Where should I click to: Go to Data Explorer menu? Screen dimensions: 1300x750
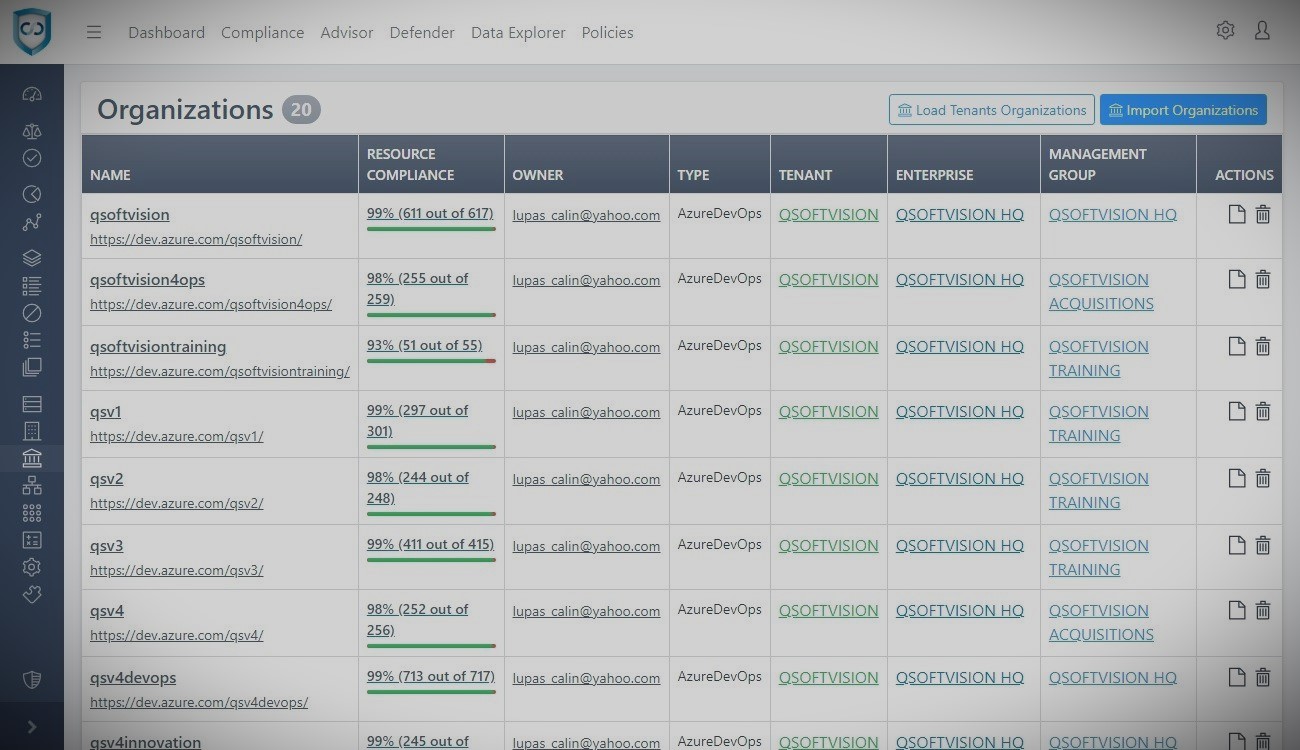[518, 32]
